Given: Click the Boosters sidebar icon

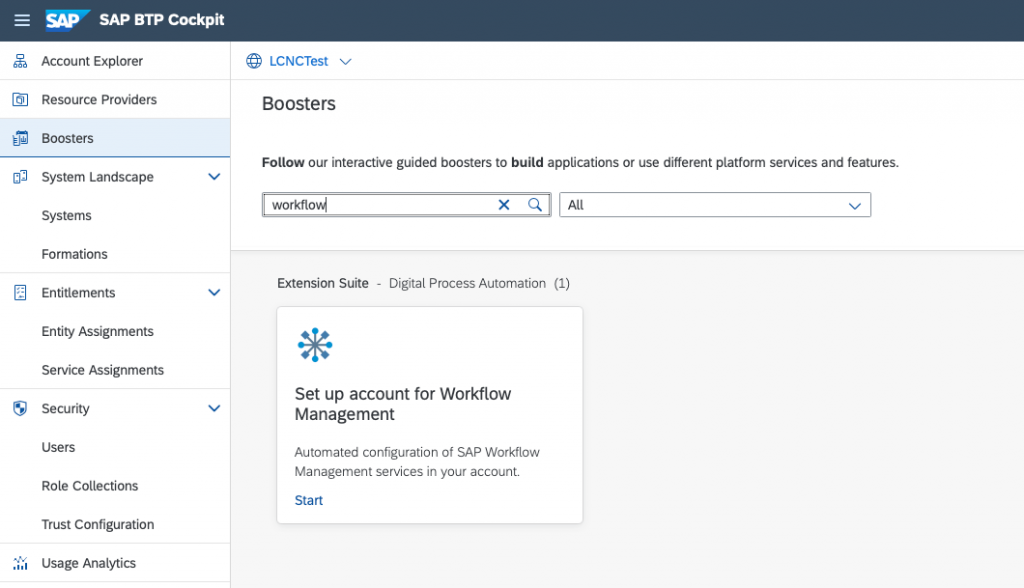Looking at the screenshot, I should click(x=20, y=138).
